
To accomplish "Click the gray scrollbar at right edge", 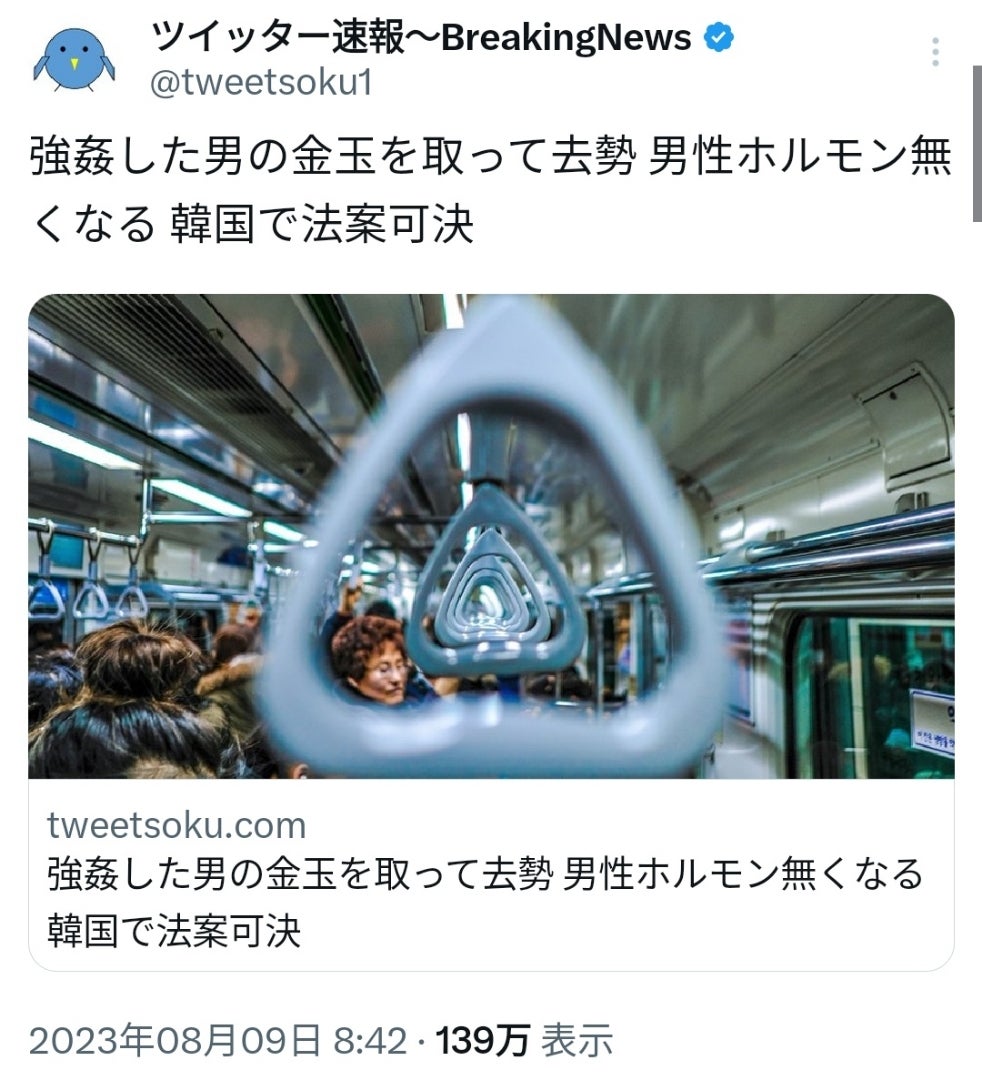I will [x=977, y=143].
